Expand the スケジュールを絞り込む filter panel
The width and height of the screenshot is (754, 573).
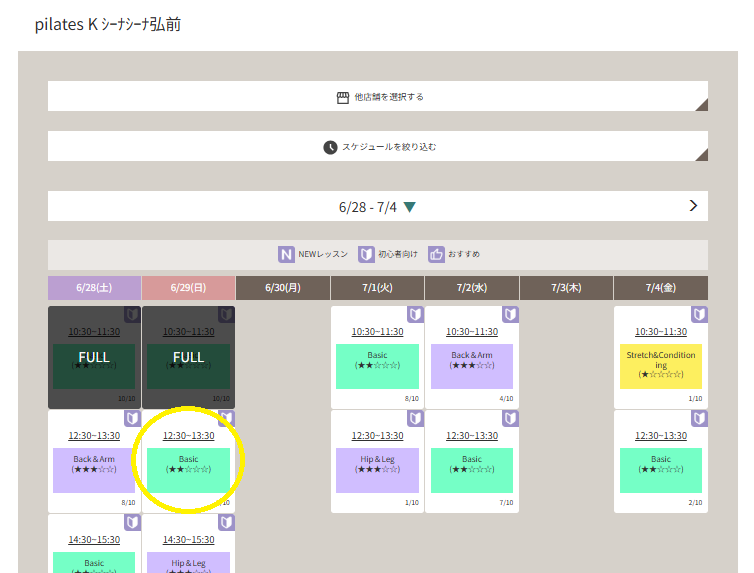[x=377, y=147]
